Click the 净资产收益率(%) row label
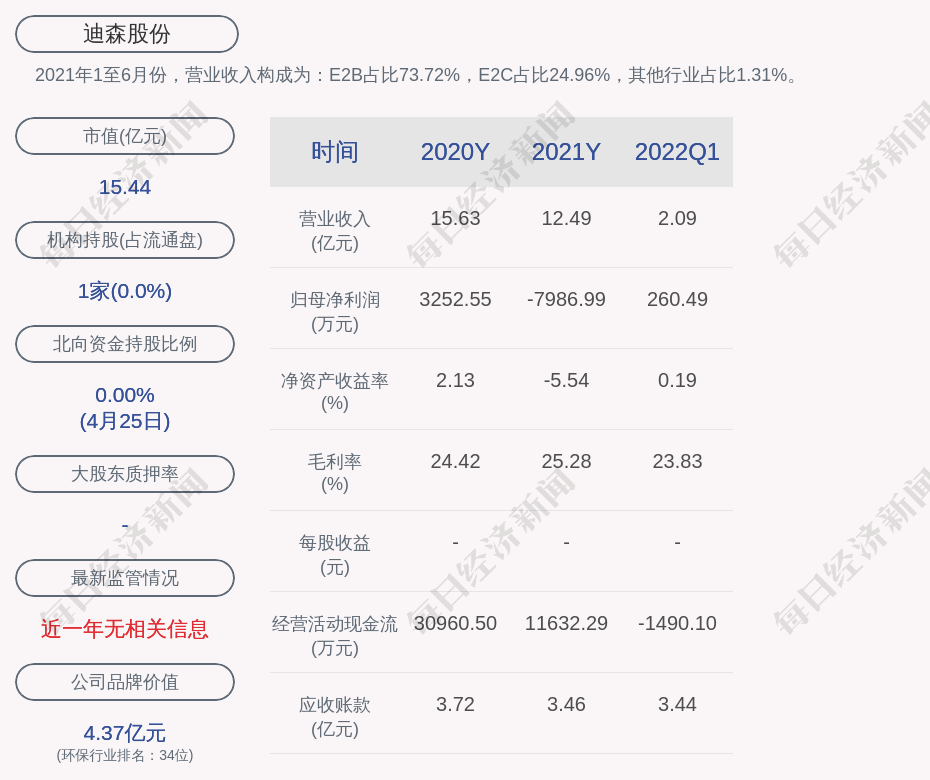The width and height of the screenshot is (930, 780). (x=335, y=391)
